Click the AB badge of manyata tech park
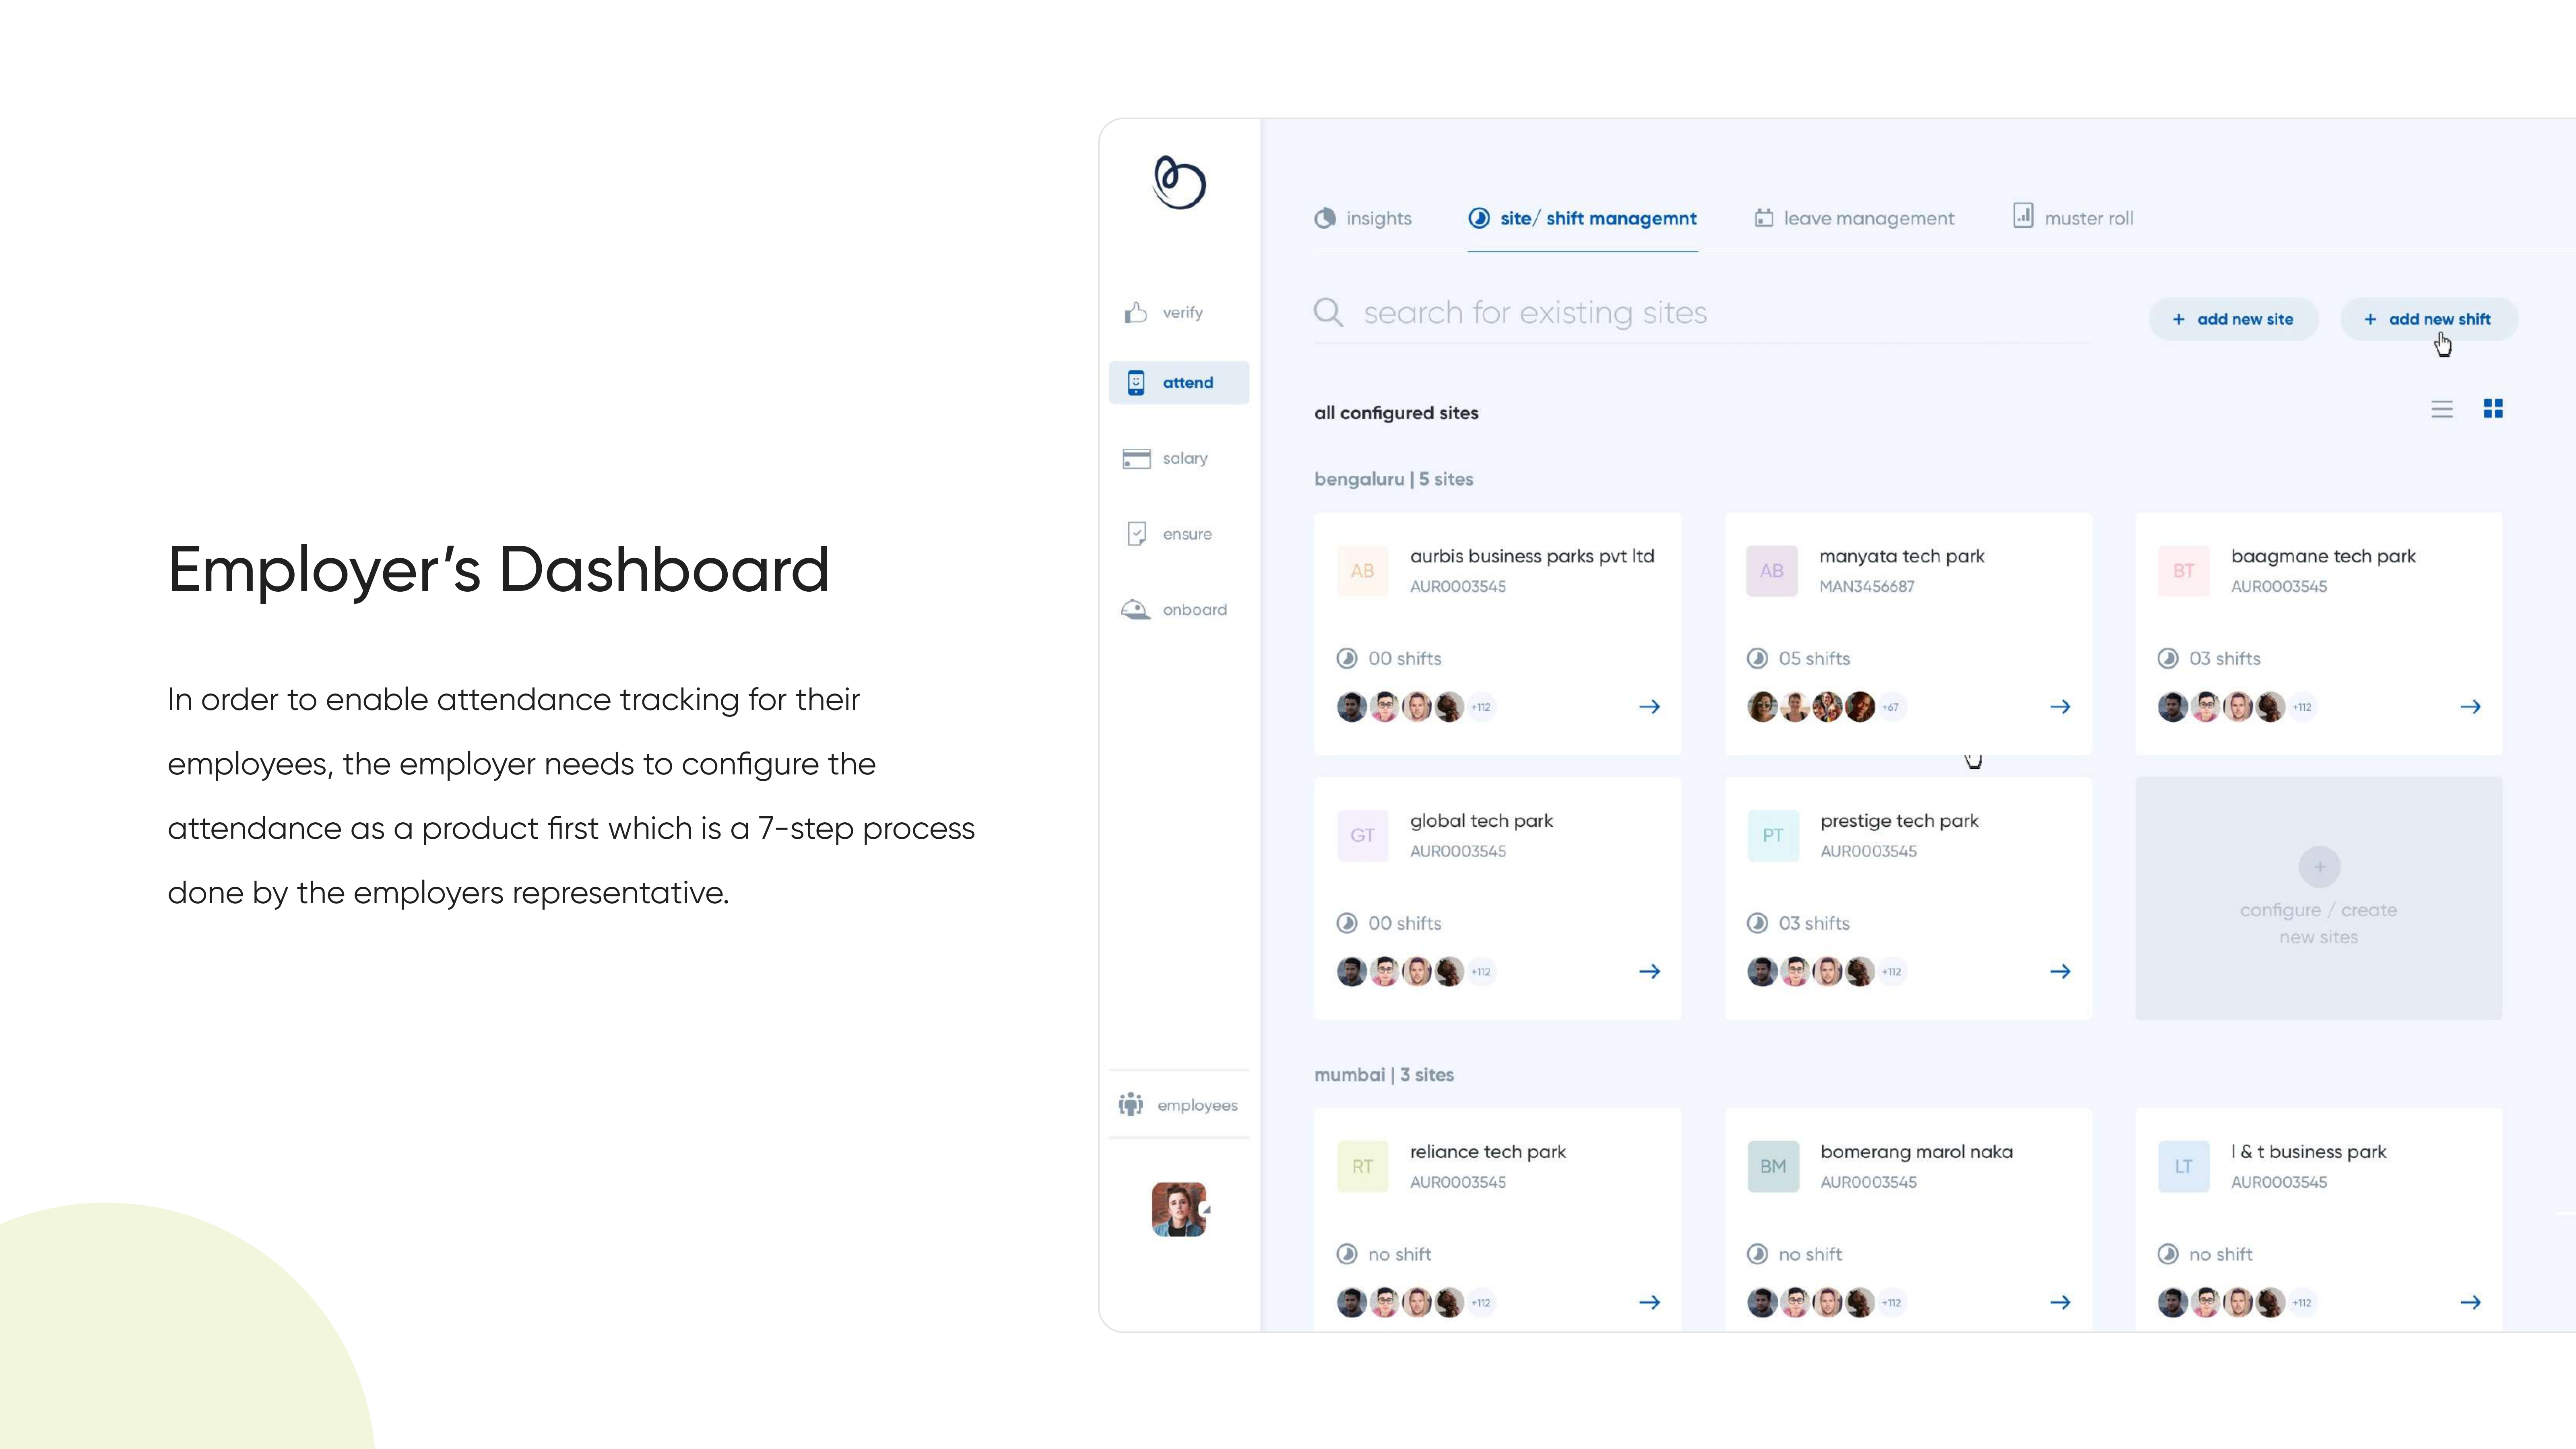The height and width of the screenshot is (1449, 2576). (x=1772, y=571)
